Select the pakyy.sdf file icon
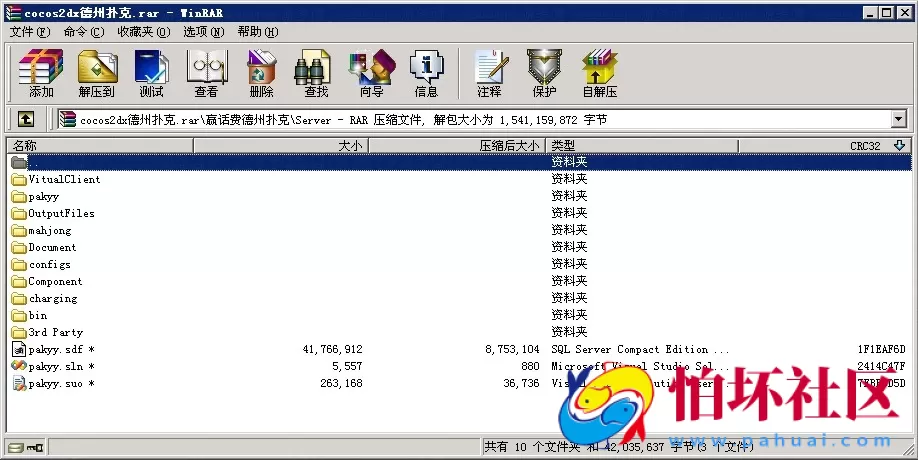Image resolution: width=918 pixels, height=460 pixels. tap(19, 349)
